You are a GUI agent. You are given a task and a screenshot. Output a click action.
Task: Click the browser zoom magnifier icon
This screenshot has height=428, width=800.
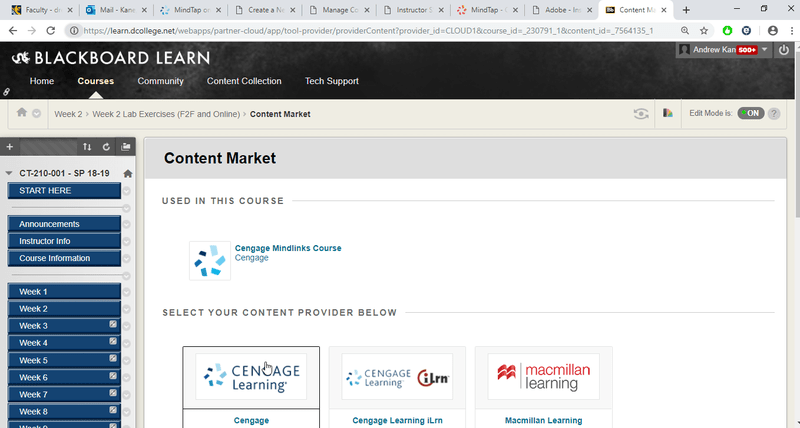[x=685, y=31]
